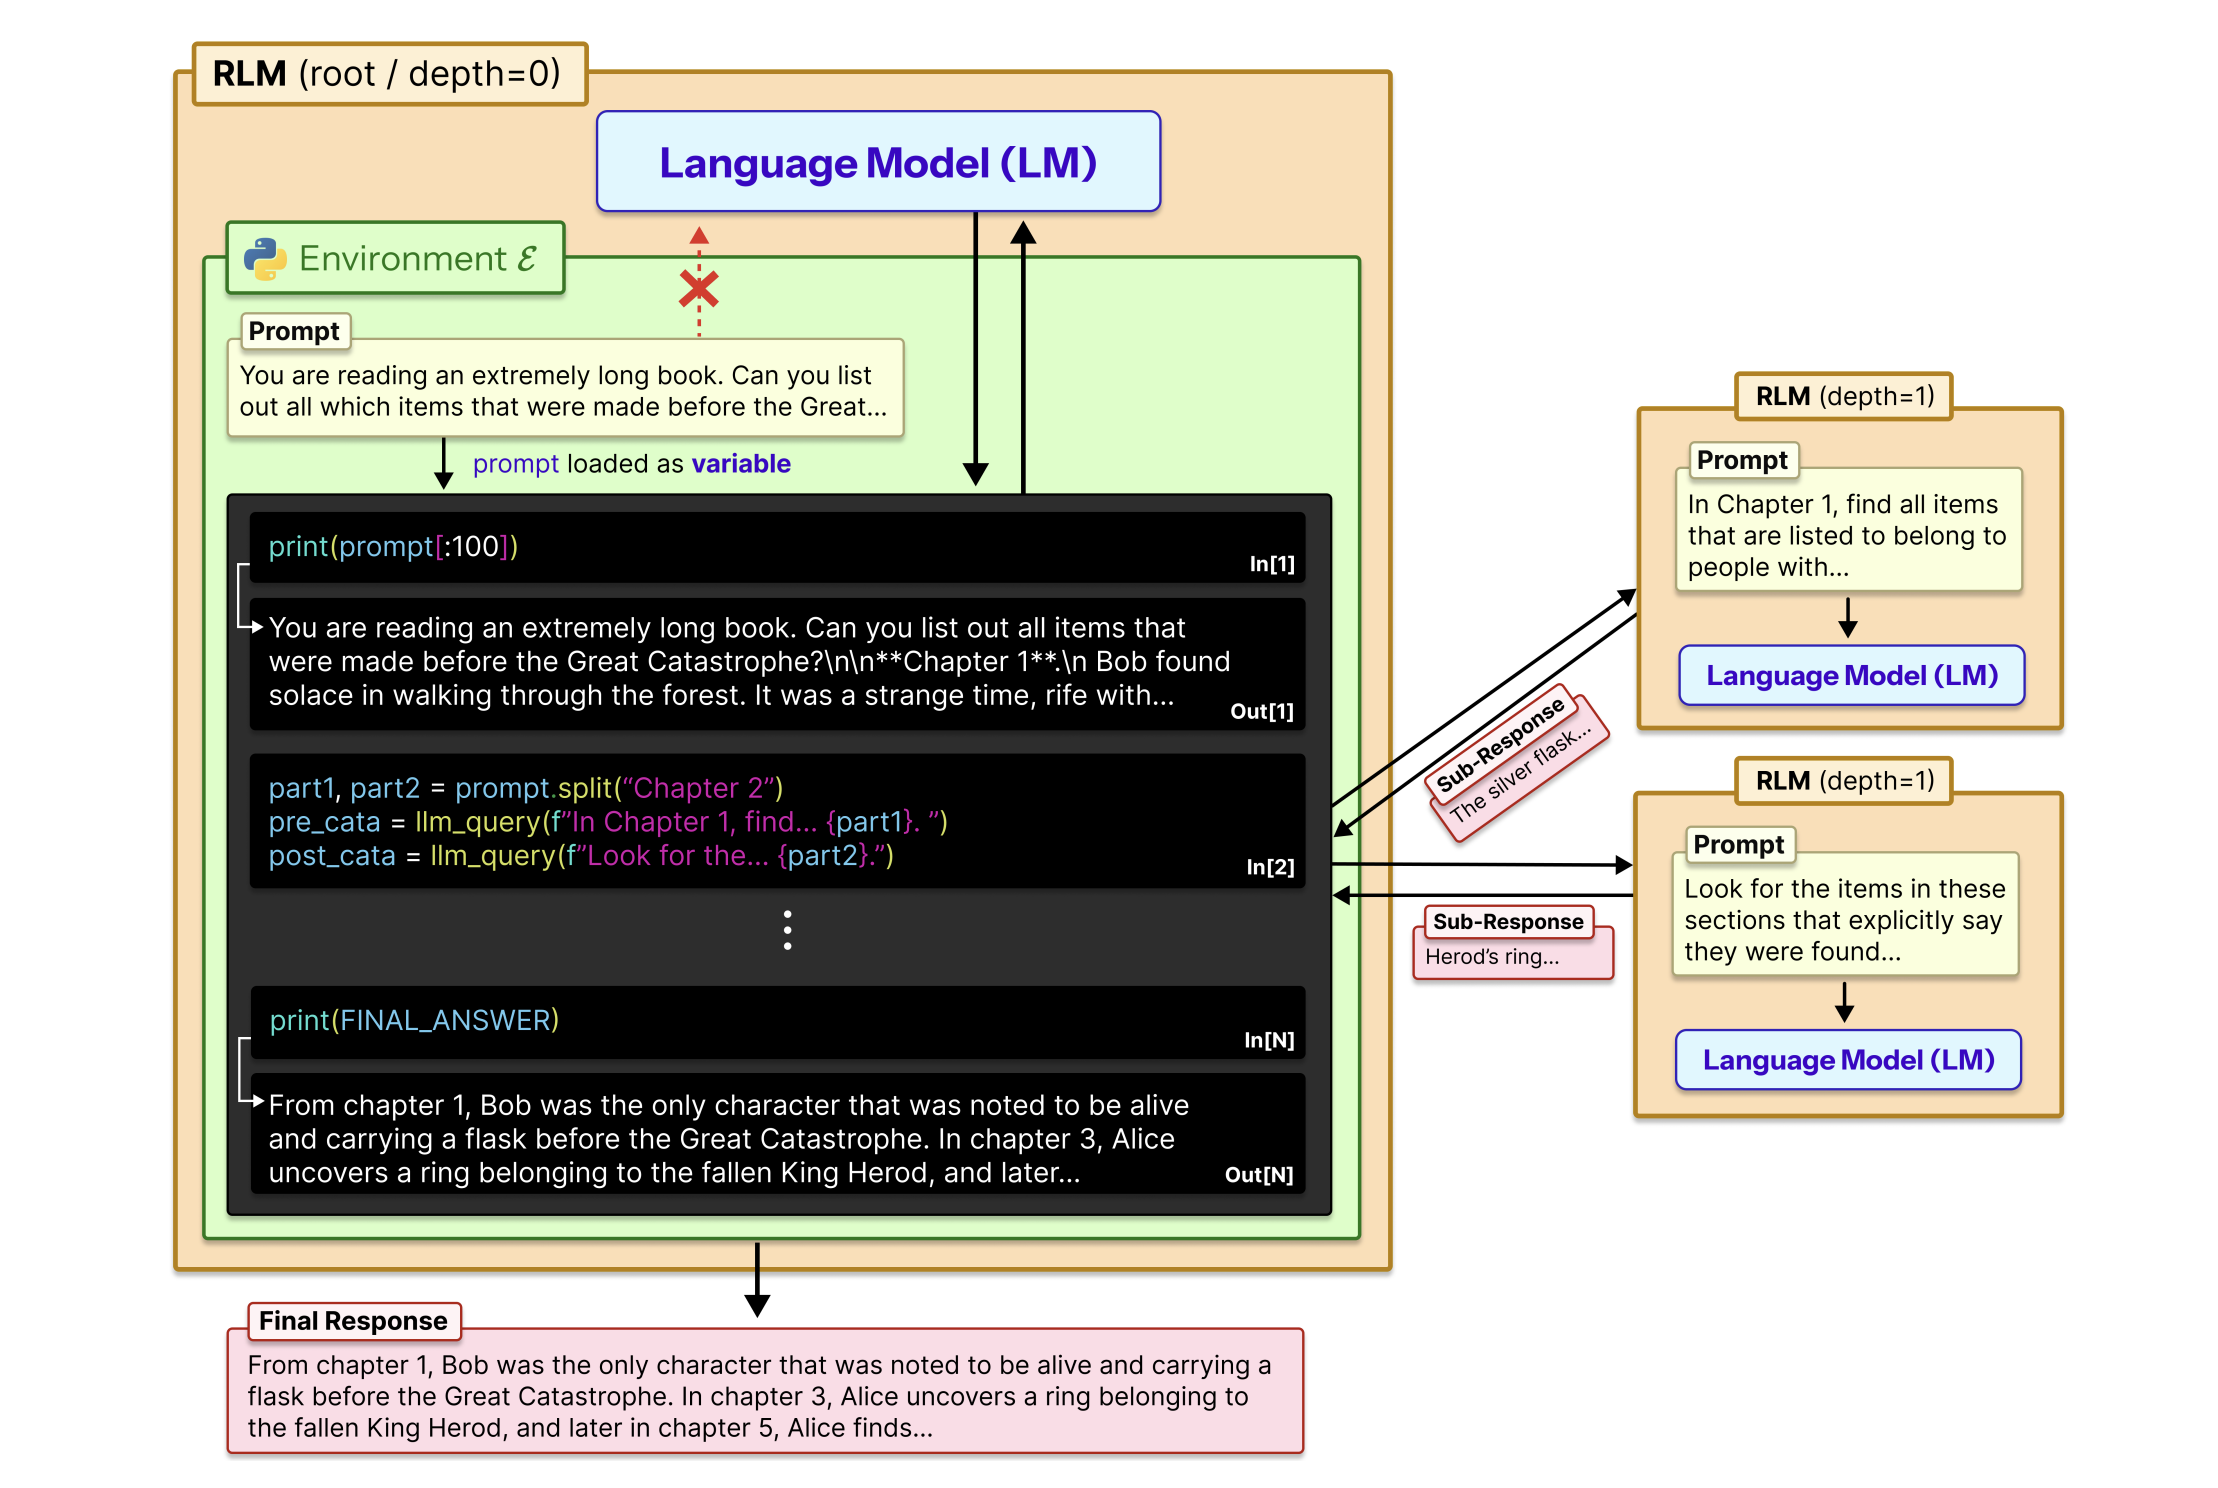
Task: Click the 'prompt loaded as variable' text
Action: coord(631,464)
